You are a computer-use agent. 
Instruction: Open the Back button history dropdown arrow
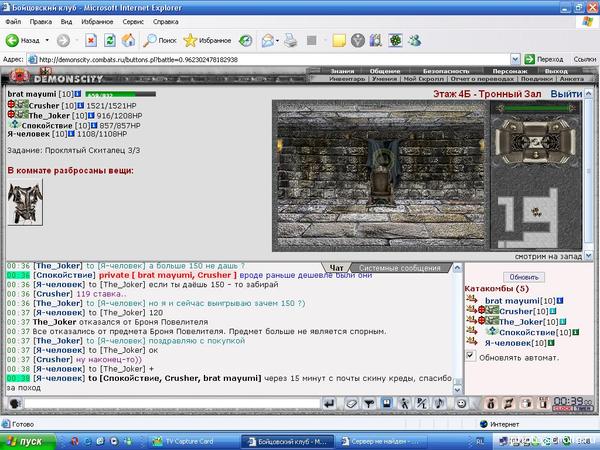coord(45,40)
